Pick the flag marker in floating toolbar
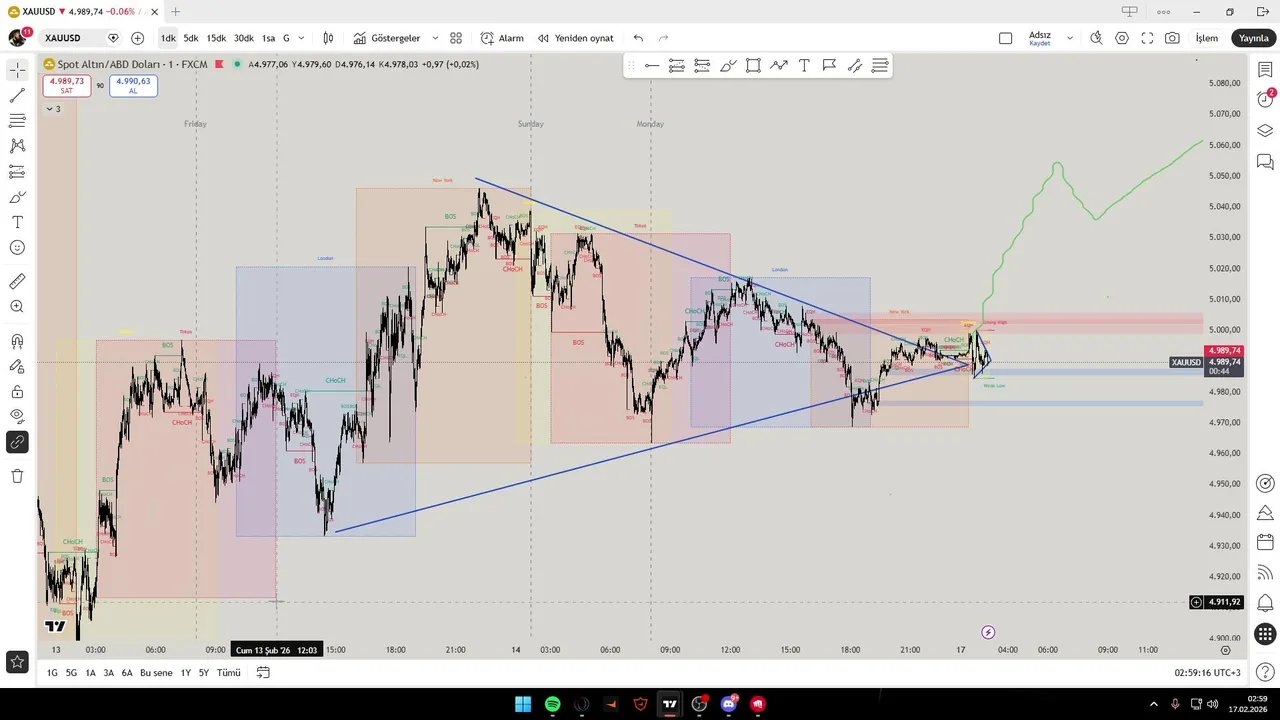Viewport: 1280px width, 720px height. coord(829,66)
